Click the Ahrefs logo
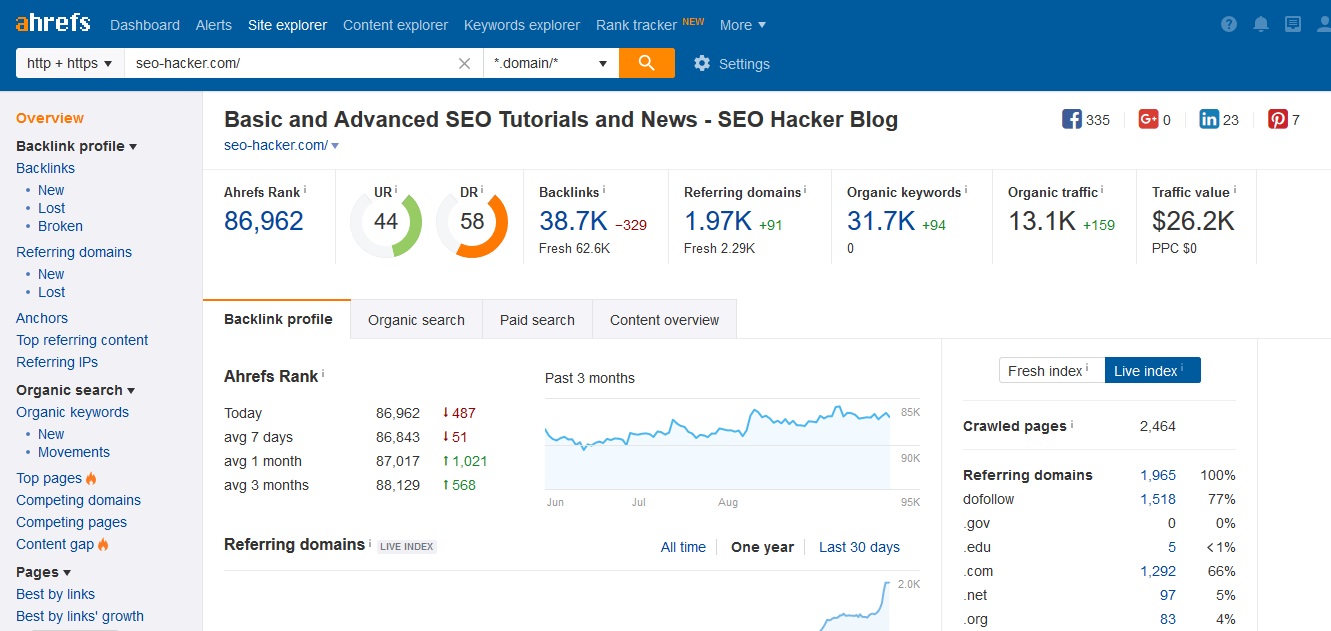 (x=53, y=23)
